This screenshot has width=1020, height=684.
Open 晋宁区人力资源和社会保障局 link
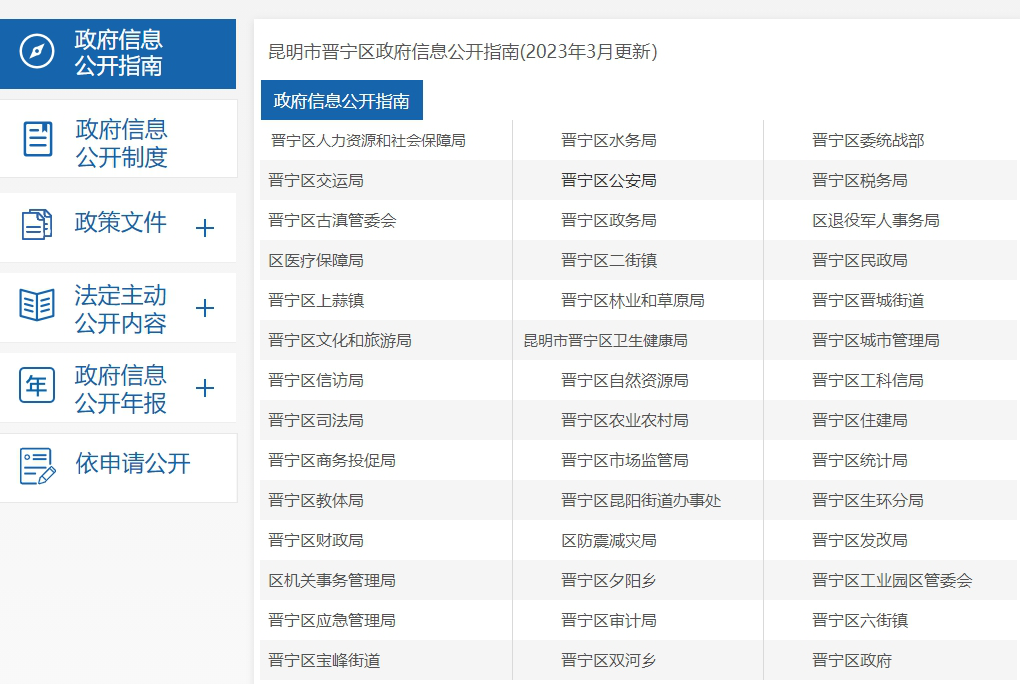point(368,141)
